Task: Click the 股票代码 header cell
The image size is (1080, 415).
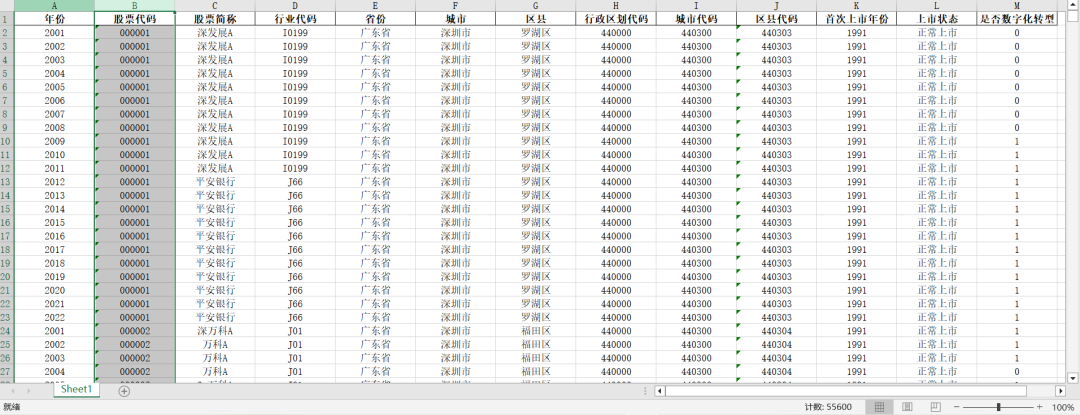Action: (135, 19)
